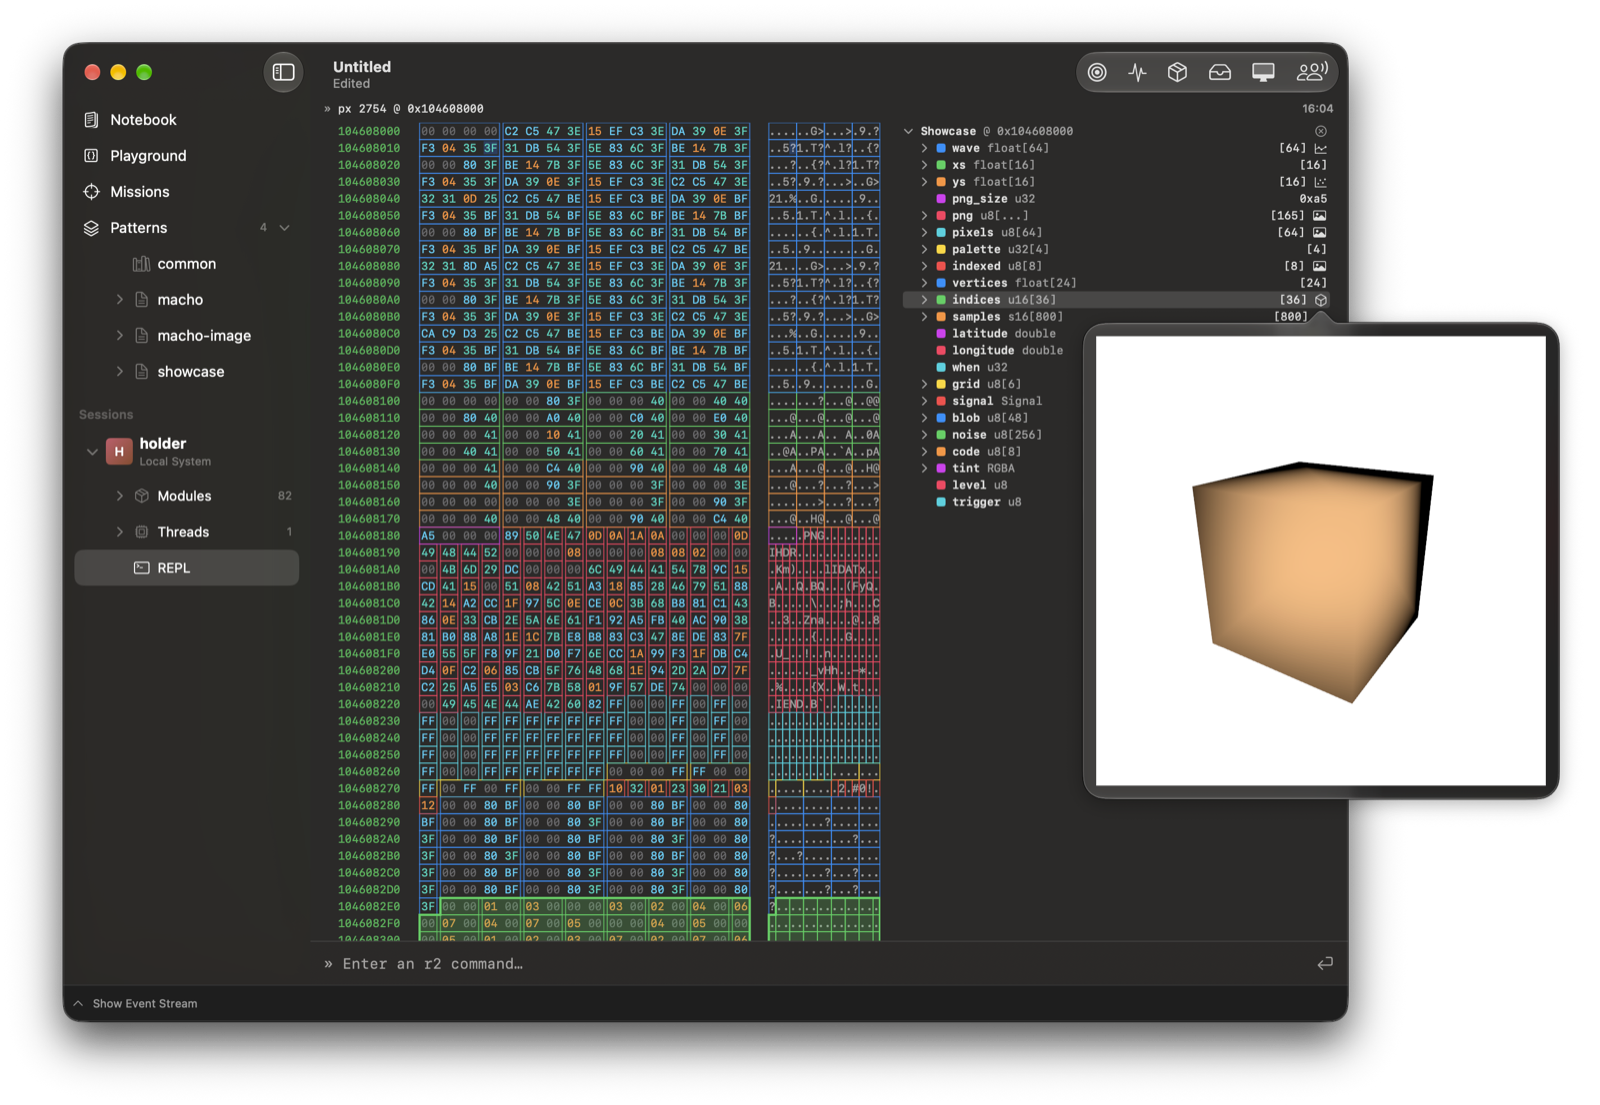Screen dimensions: 1600x1105
Task: Click the 3D cube toolbar icon
Action: [x=1177, y=72]
